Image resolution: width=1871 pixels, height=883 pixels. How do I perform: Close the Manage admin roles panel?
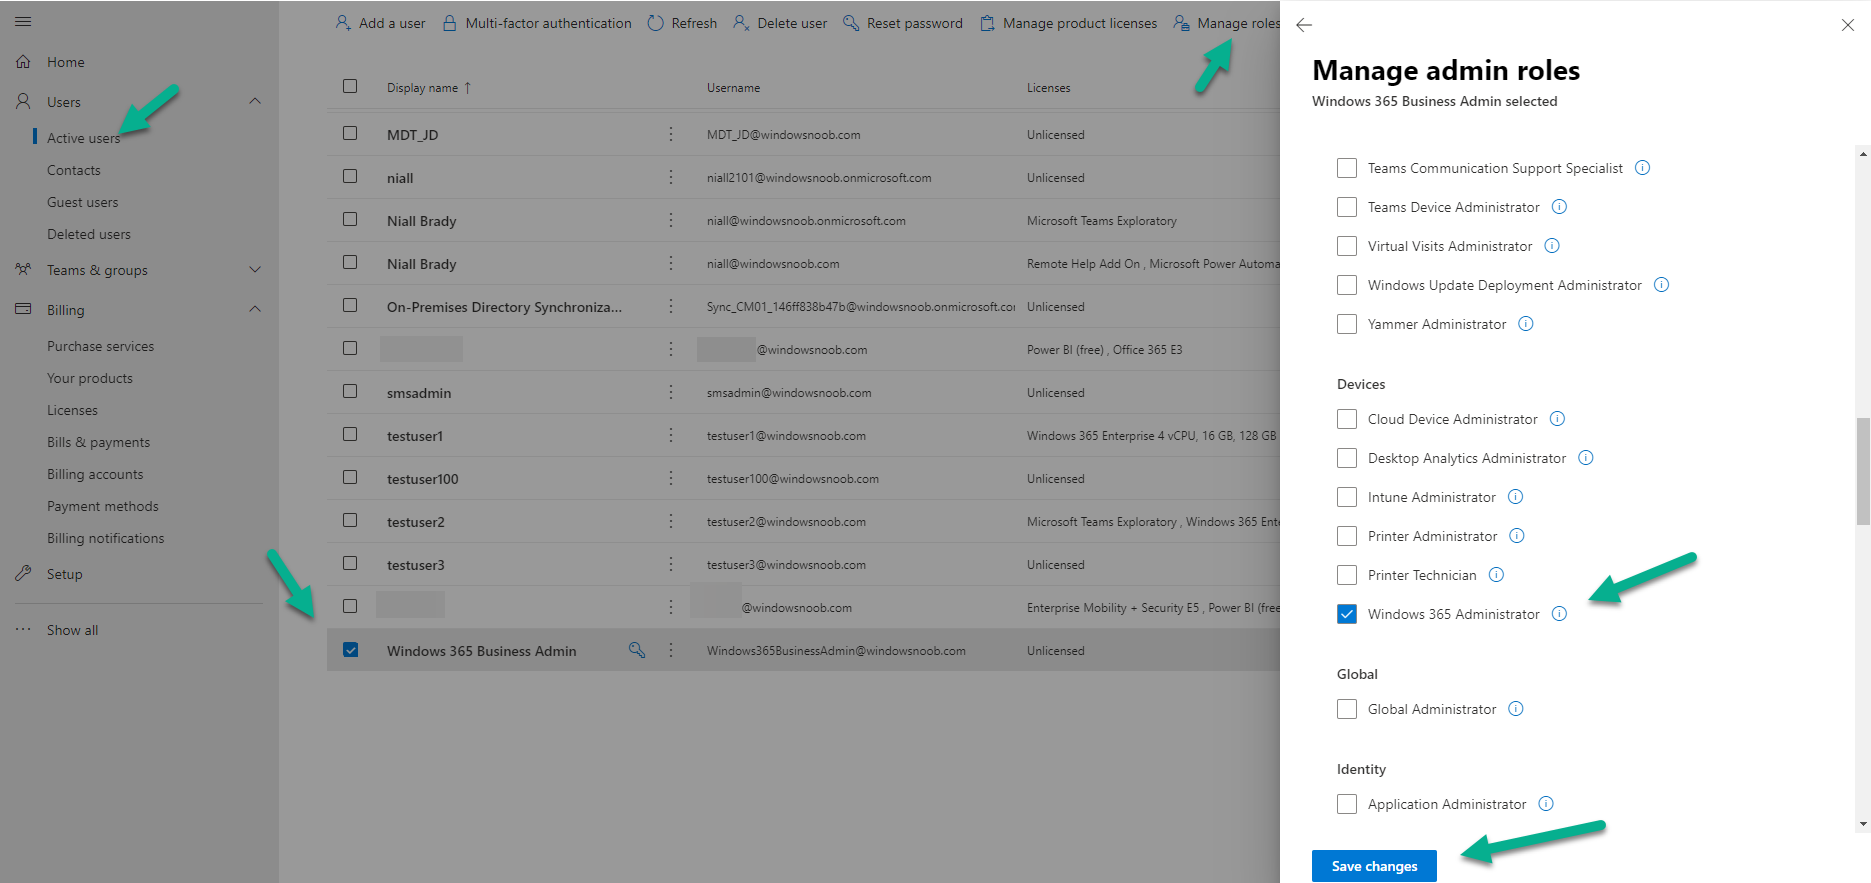[x=1848, y=25]
